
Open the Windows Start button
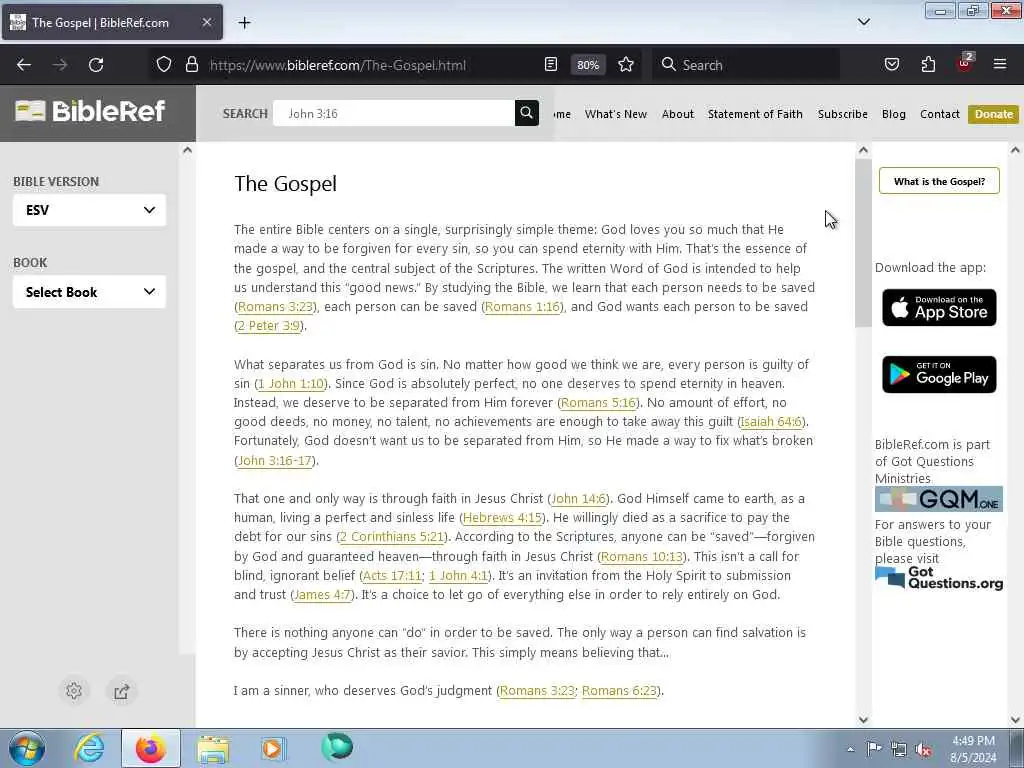(x=27, y=748)
